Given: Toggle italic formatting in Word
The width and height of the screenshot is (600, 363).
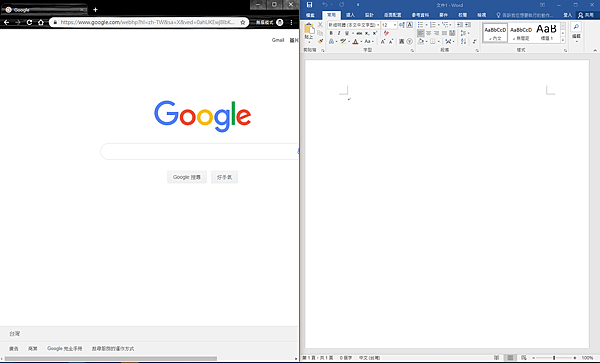Looking at the screenshot, I should point(339,33).
